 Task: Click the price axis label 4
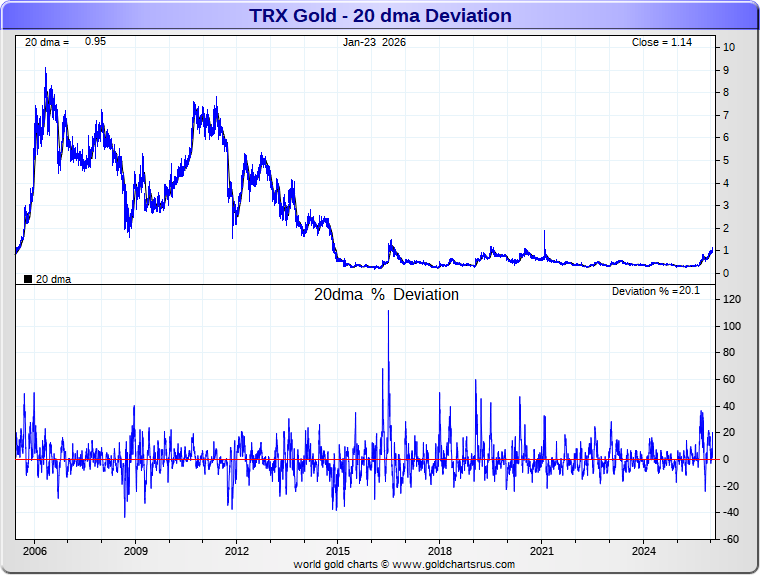coord(726,183)
